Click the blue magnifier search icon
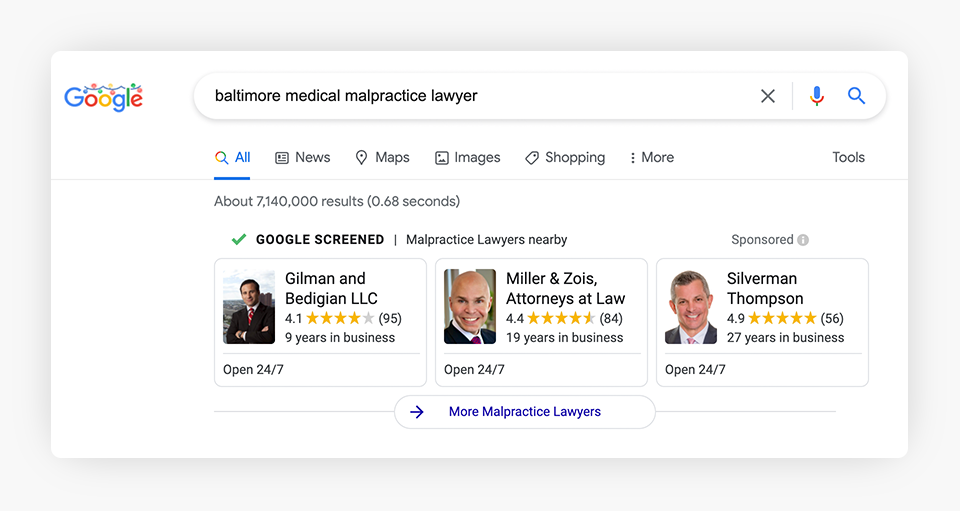Screen dimensions: 960x511 pyautogui.click(x=856, y=96)
